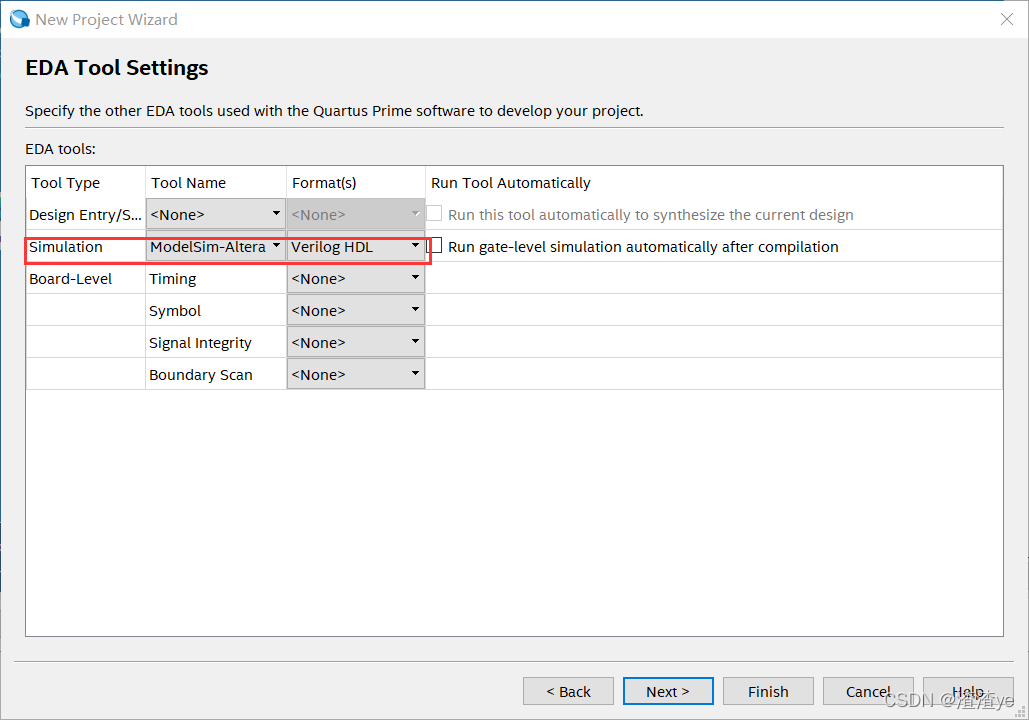1029x720 pixels.
Task: Open the Design Entry format dropdown
Action: pos(356,214)
